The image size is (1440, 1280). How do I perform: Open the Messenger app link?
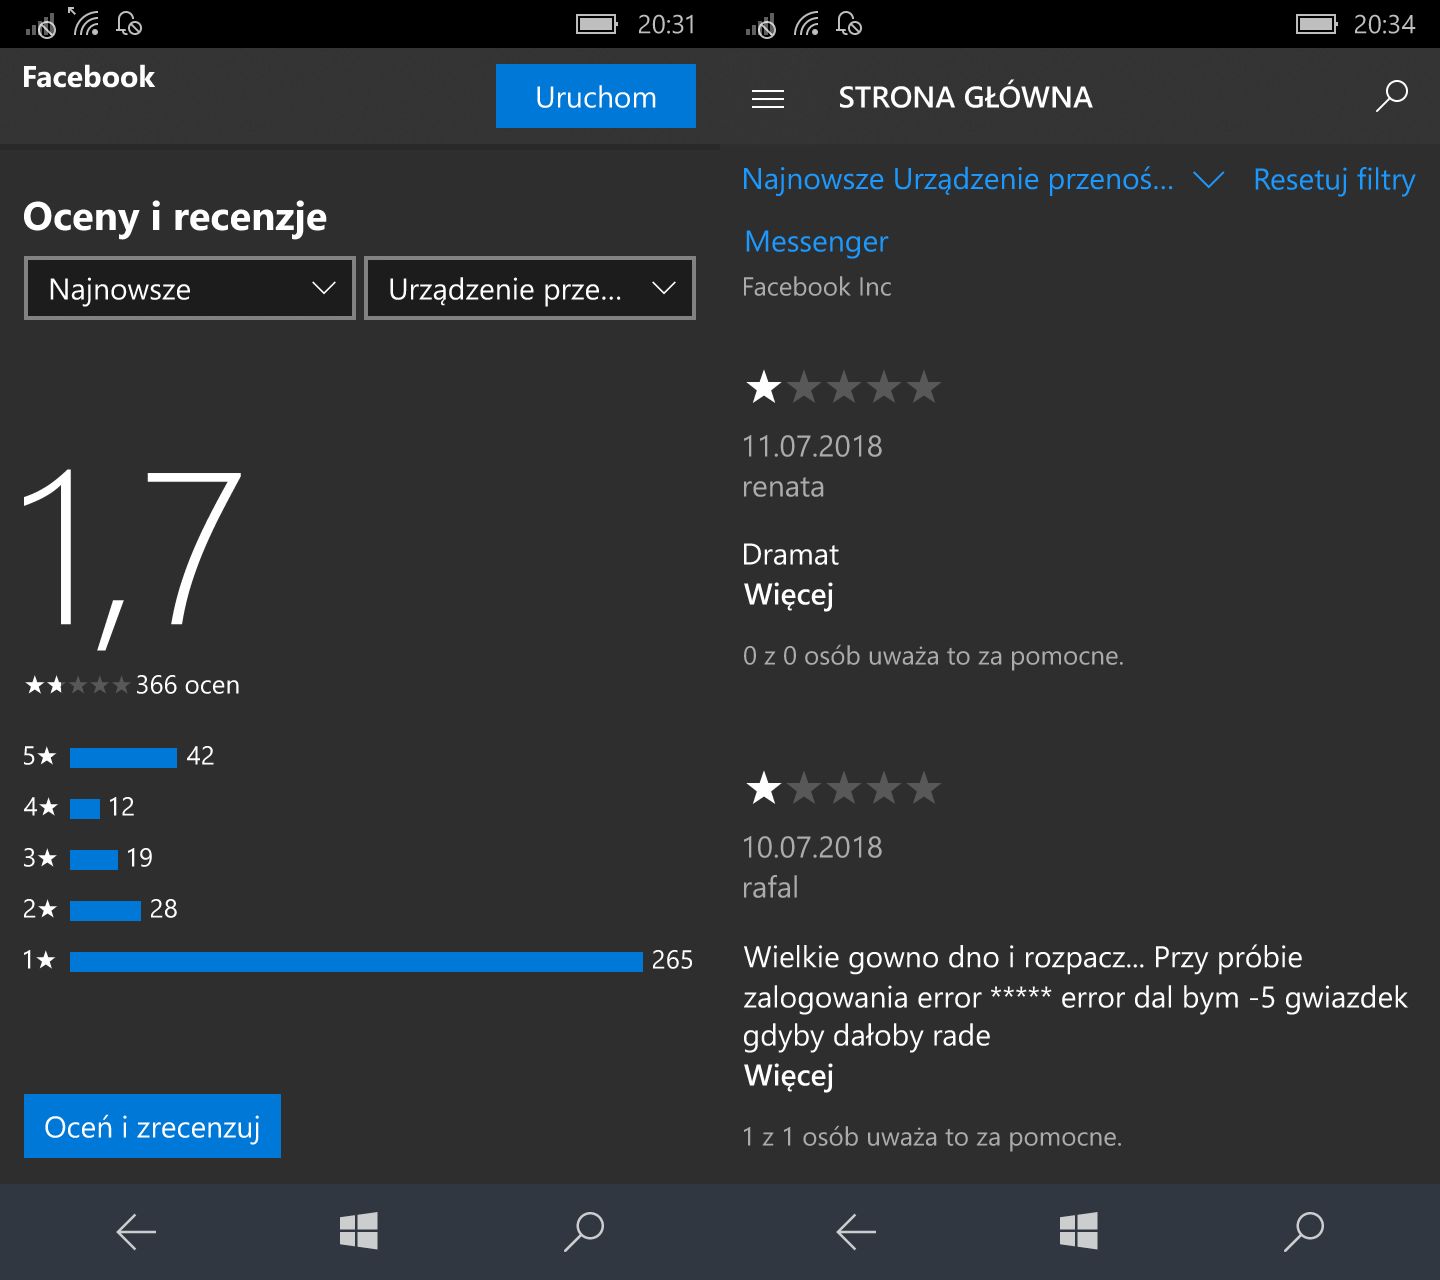point(816,242)
